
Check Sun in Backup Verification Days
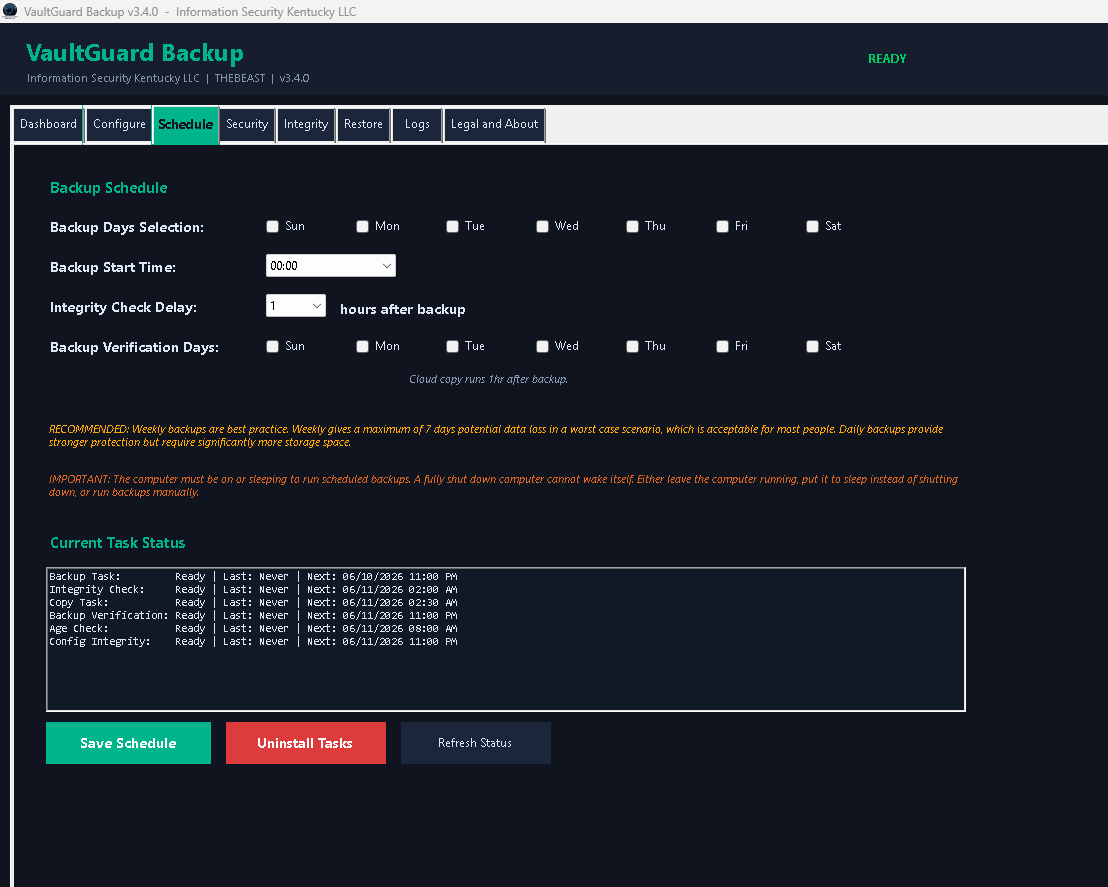point(273,346)
